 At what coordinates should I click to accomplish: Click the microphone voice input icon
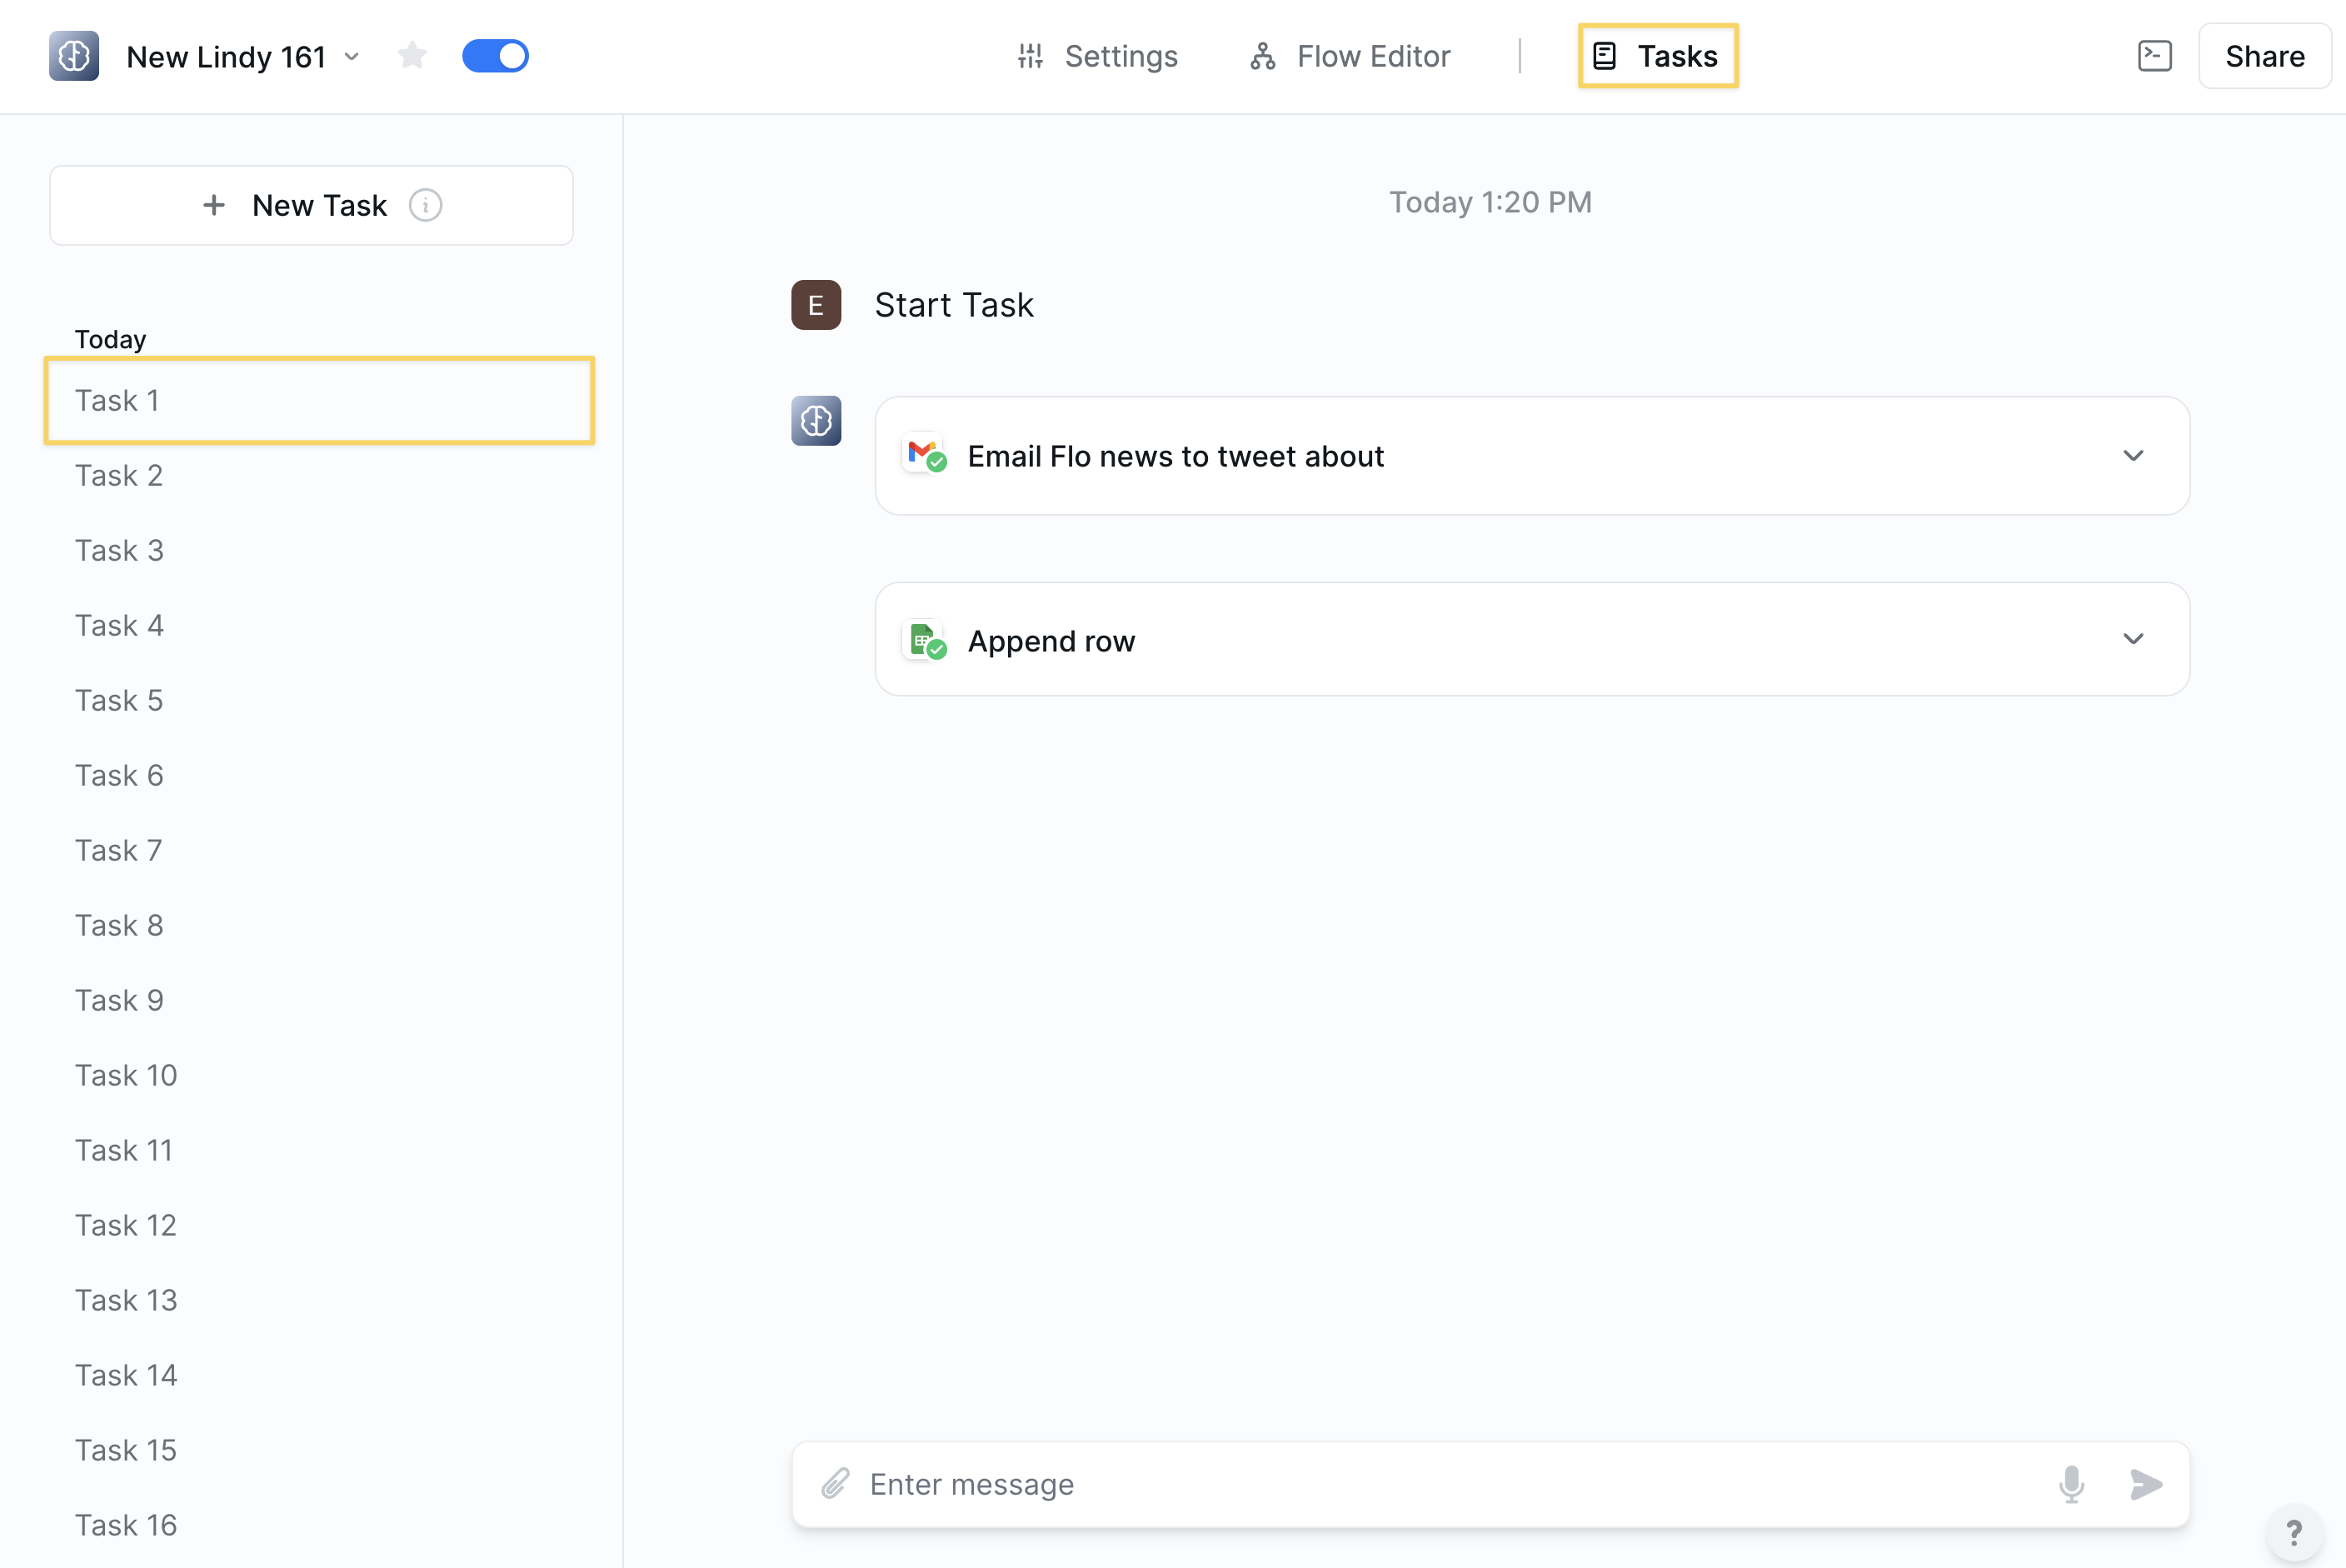[2071, 1484]
